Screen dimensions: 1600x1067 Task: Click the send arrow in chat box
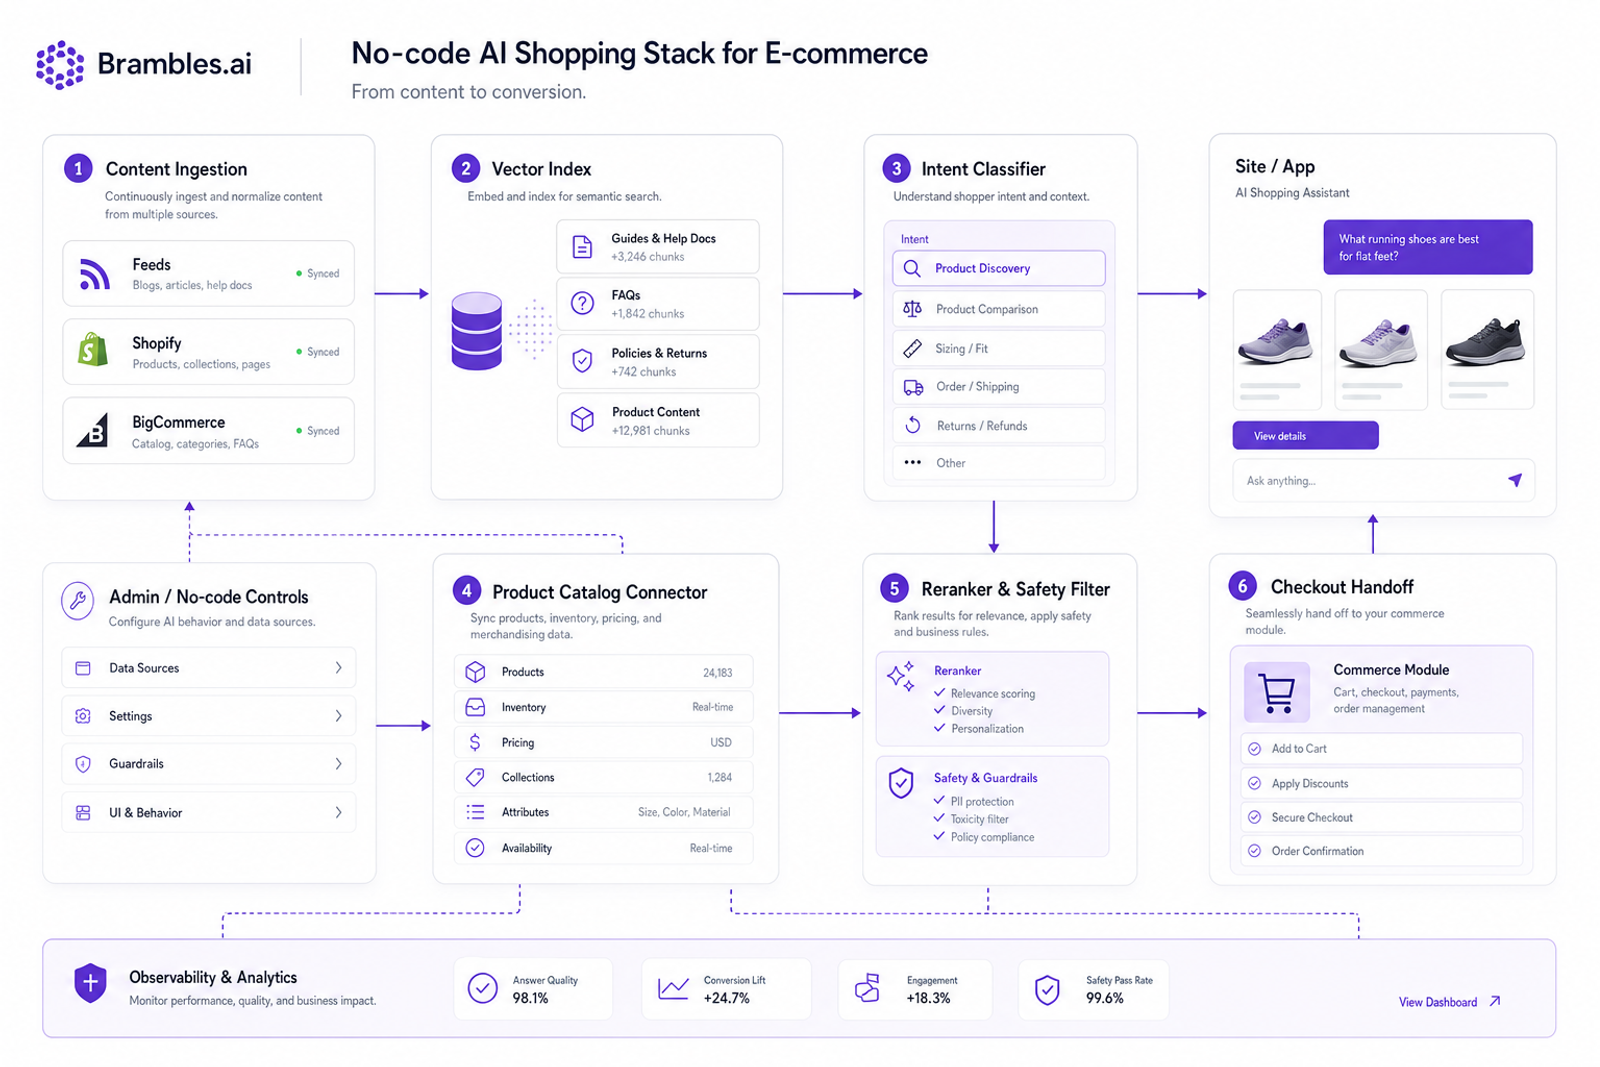point(1515,480)
